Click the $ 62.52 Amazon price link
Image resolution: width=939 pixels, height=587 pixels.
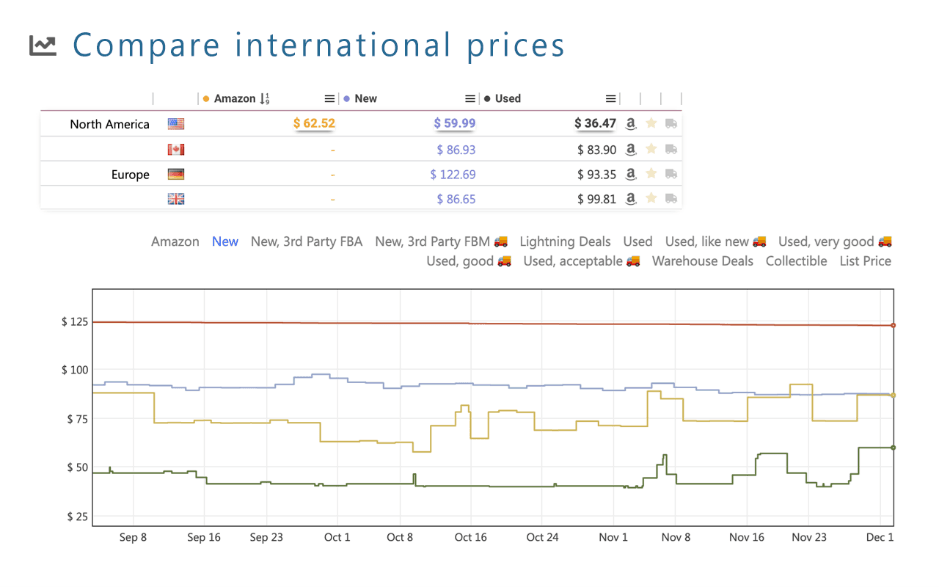[x=314, y=124]
